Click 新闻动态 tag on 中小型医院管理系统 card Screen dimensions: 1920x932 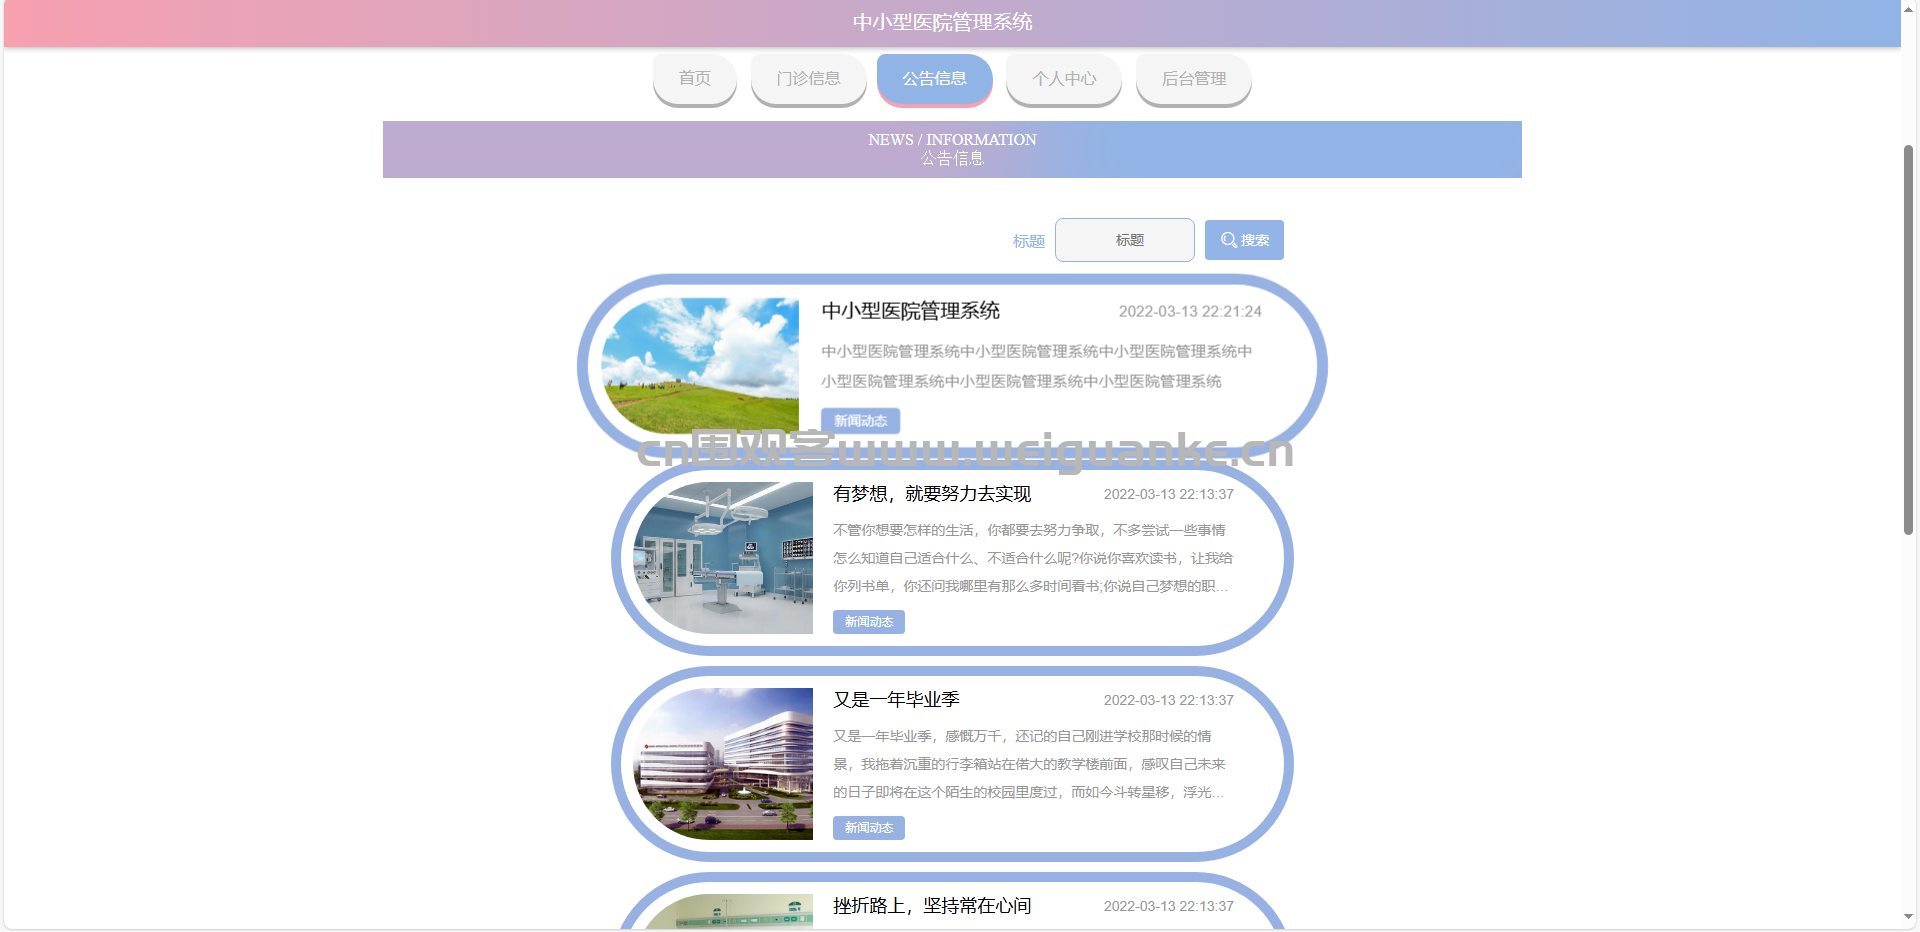pos(861,421)
